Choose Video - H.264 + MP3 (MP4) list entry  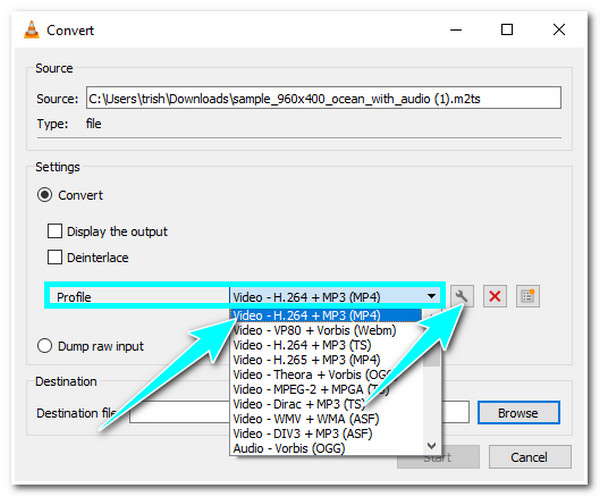326,316
